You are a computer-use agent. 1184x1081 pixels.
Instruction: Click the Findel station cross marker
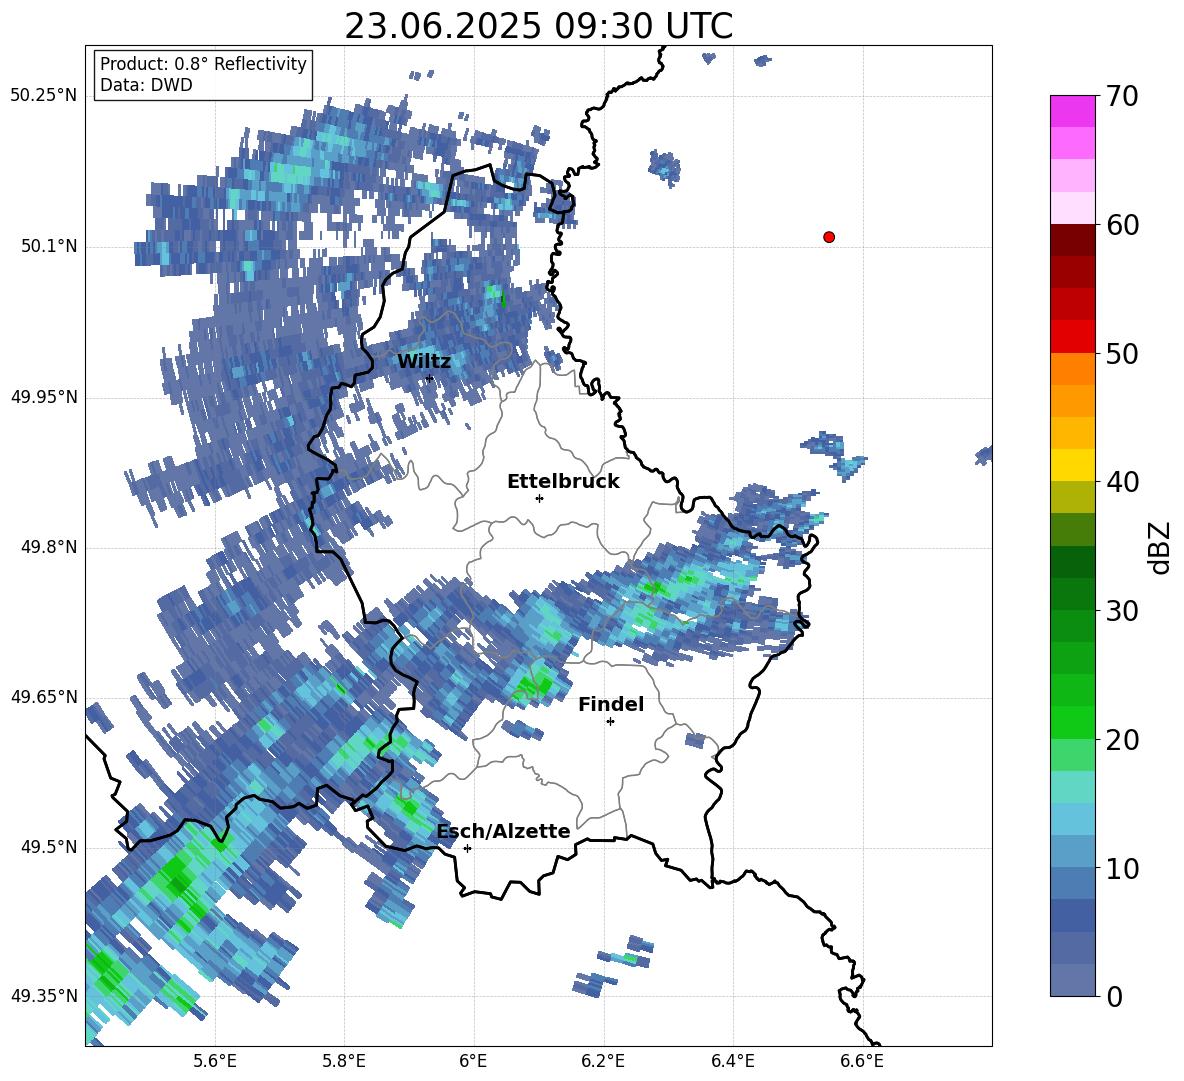point(610,722)
